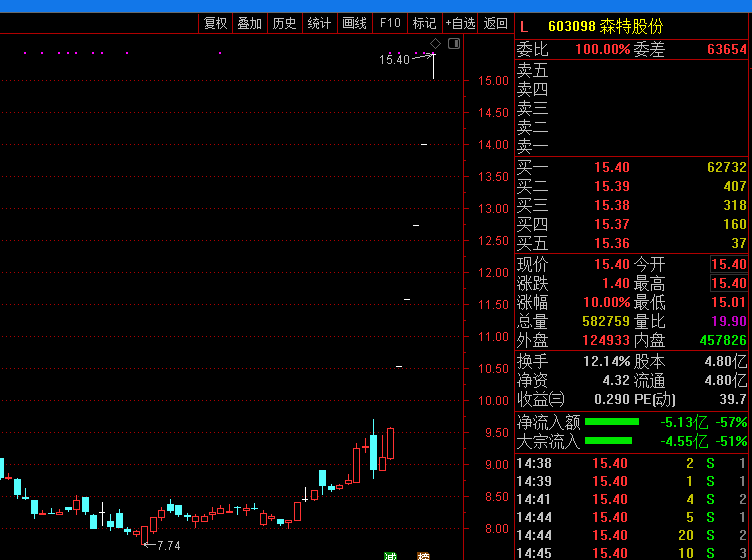Select the 买四 bid price 15.37
The image size is (752, 560).
pos(611,224)
